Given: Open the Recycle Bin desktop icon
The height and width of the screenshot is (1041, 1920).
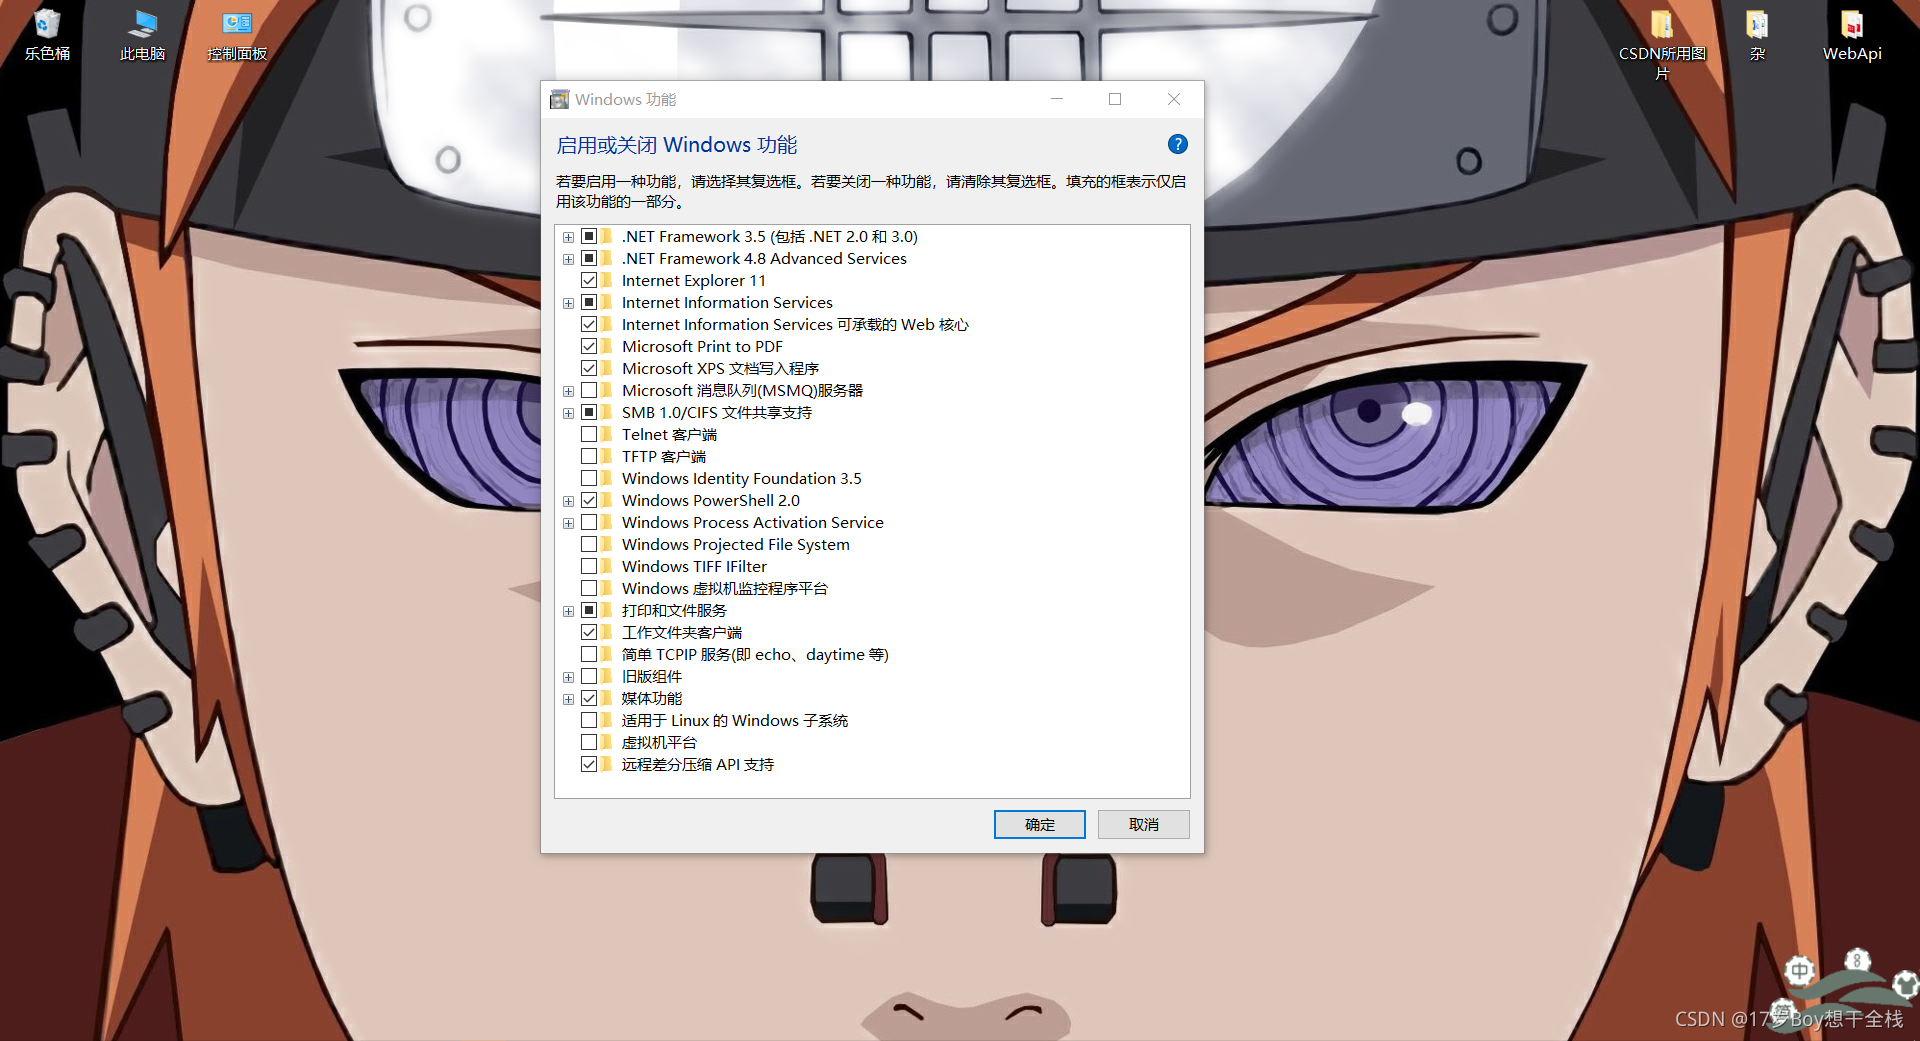Looking at the screenshot, I should click(x=47, y=34).
